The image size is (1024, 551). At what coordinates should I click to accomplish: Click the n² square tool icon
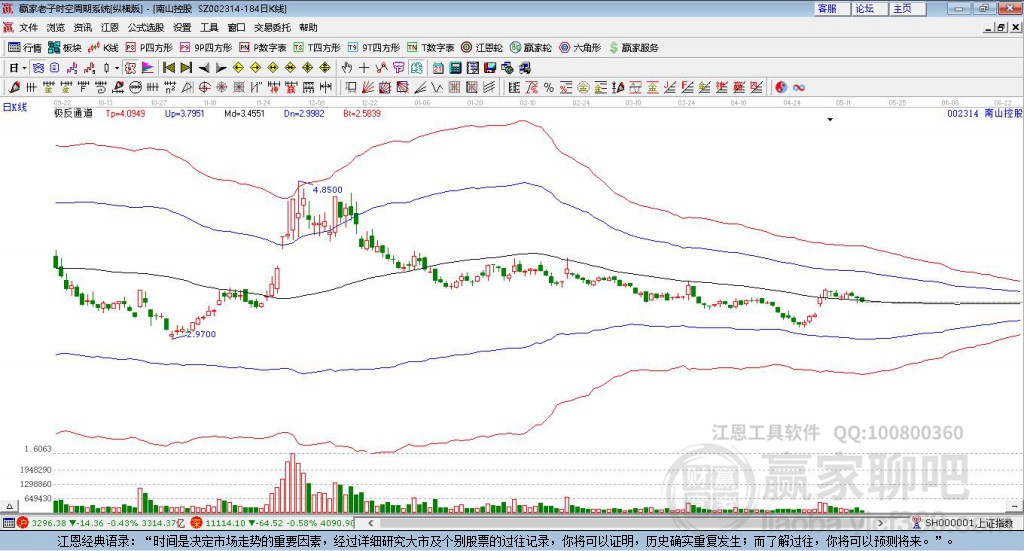pos(170,87)
